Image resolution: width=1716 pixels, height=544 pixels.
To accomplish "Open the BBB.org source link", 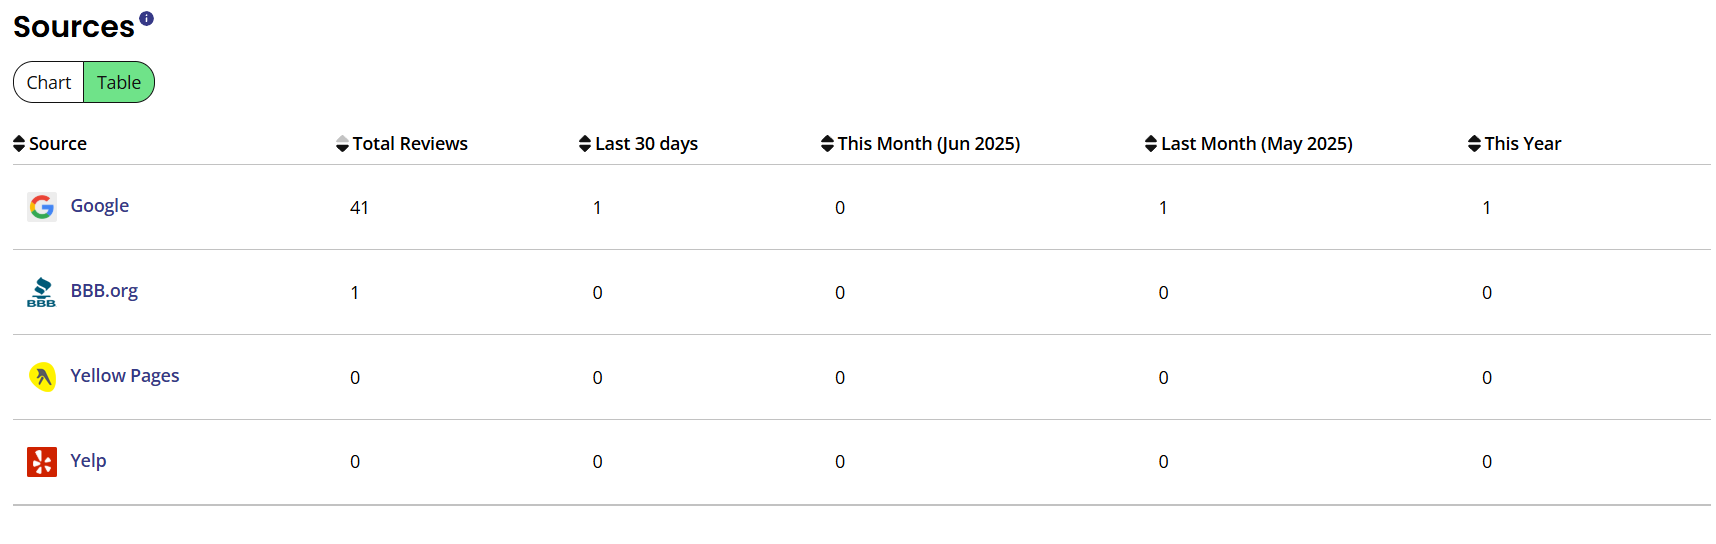I will (x=104, y=291).
